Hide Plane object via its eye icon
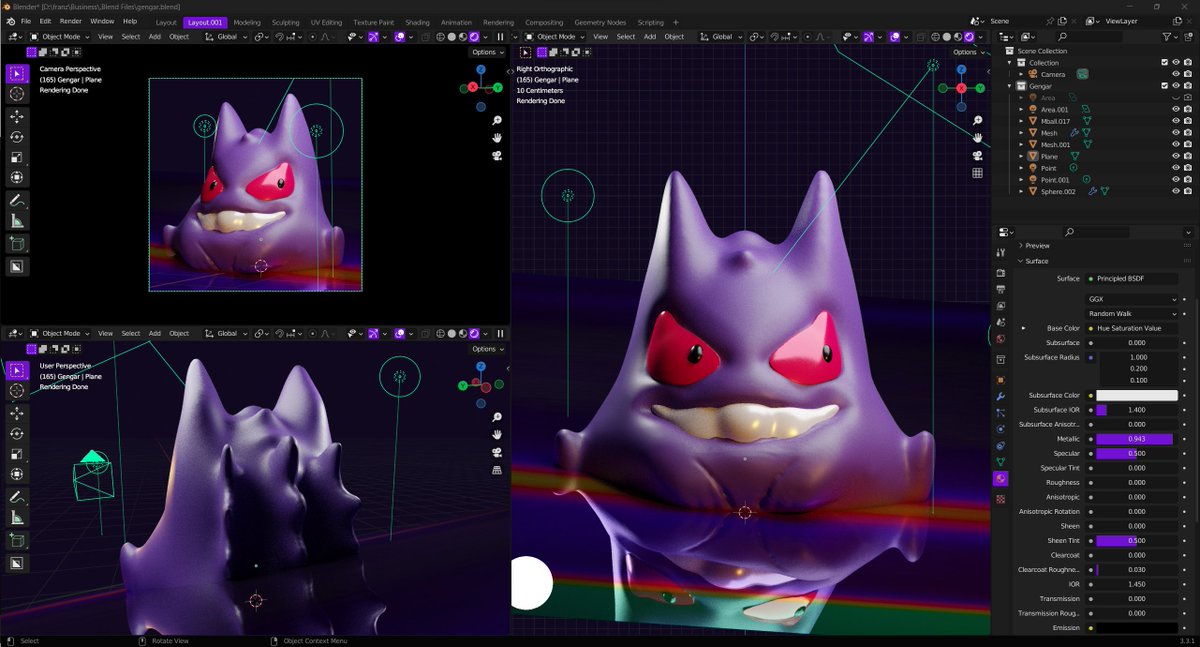This screenshot has width=1200, height=647. point(1176,156)
